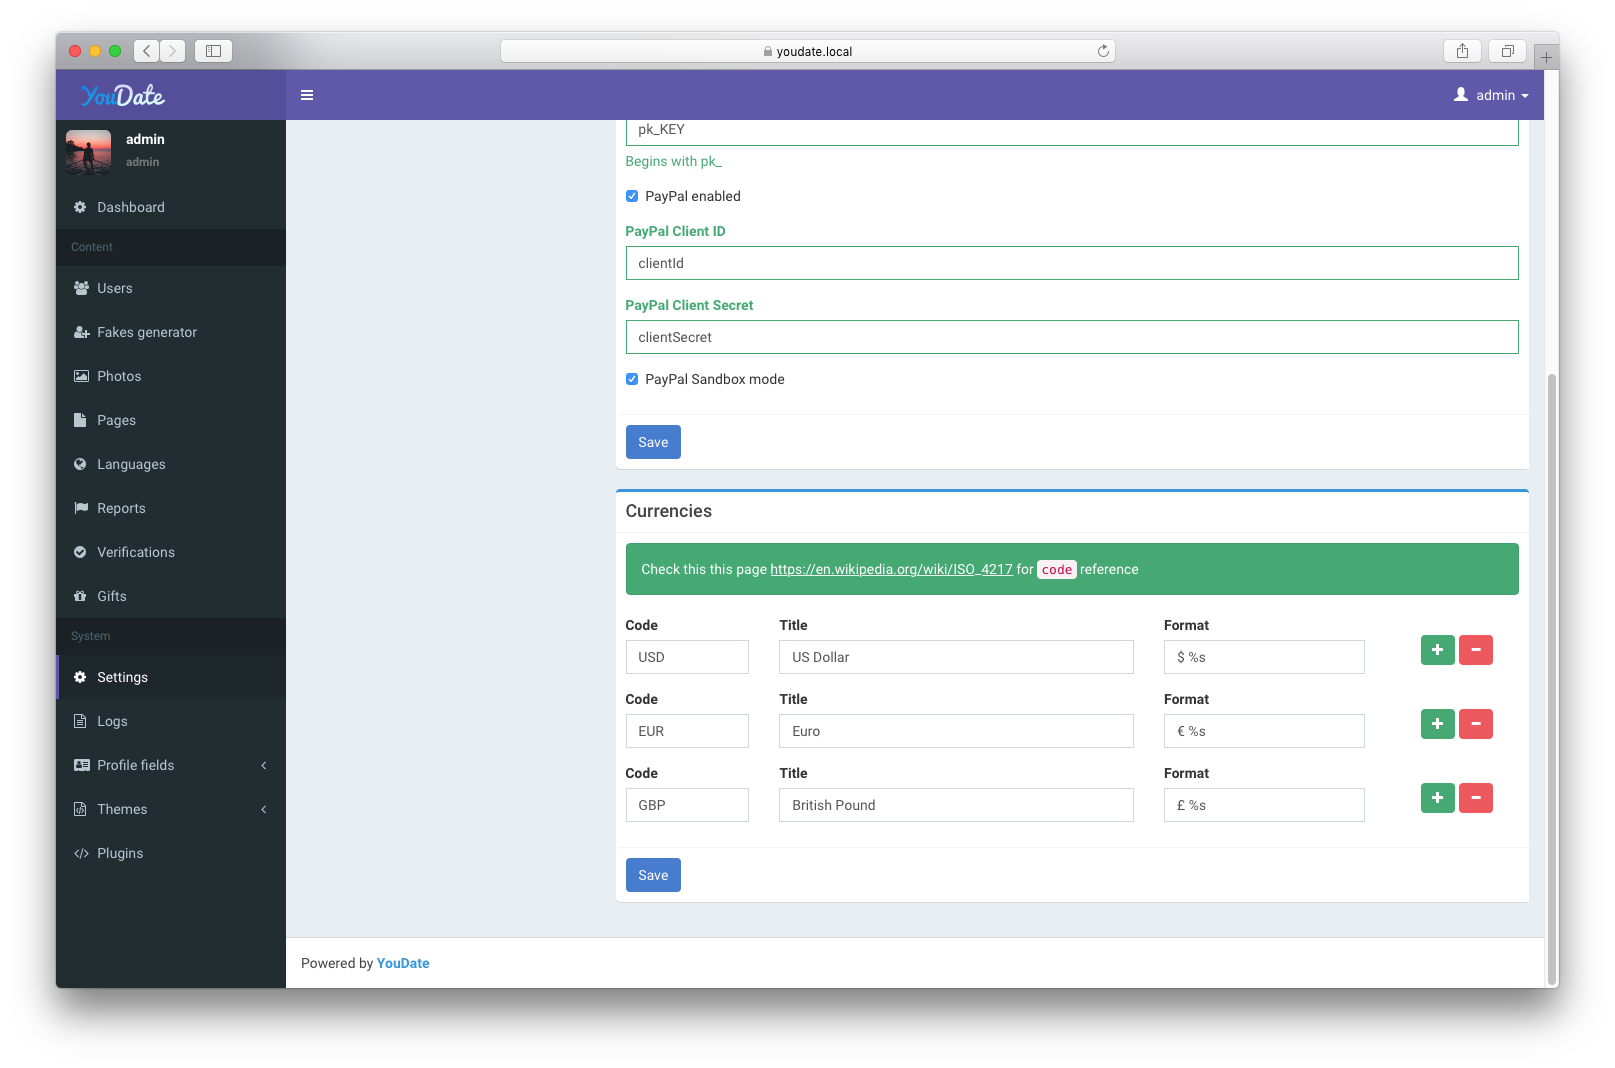This screenshot has width=1615, height=1068.
Task: Save the Currencies settings
Action: point(653,875)
